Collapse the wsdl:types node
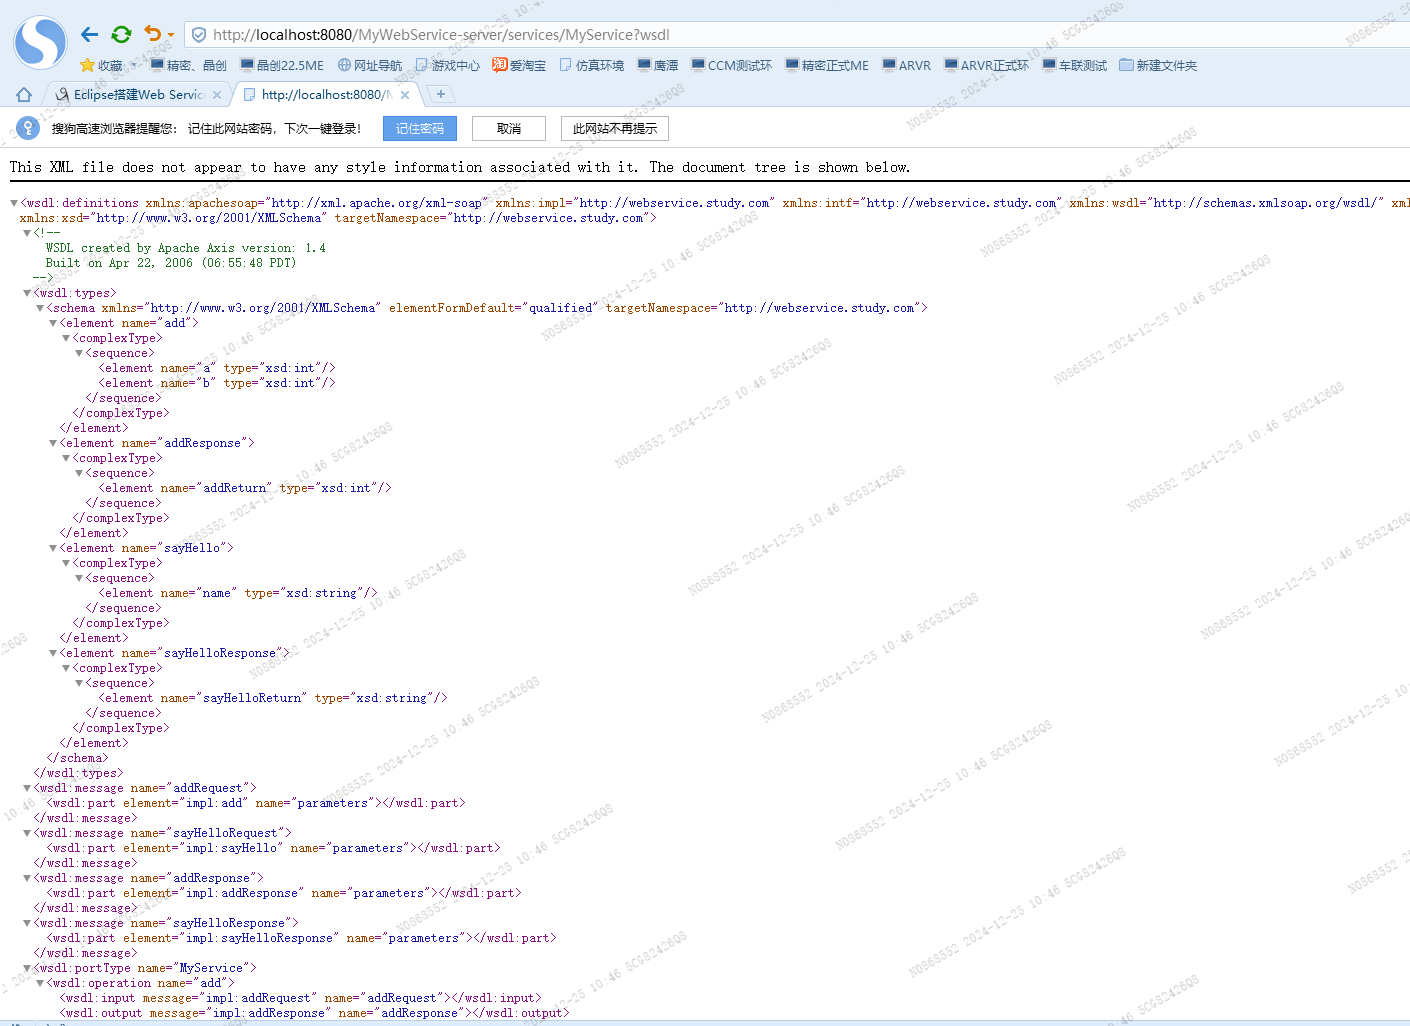 (x=27, y=293)
